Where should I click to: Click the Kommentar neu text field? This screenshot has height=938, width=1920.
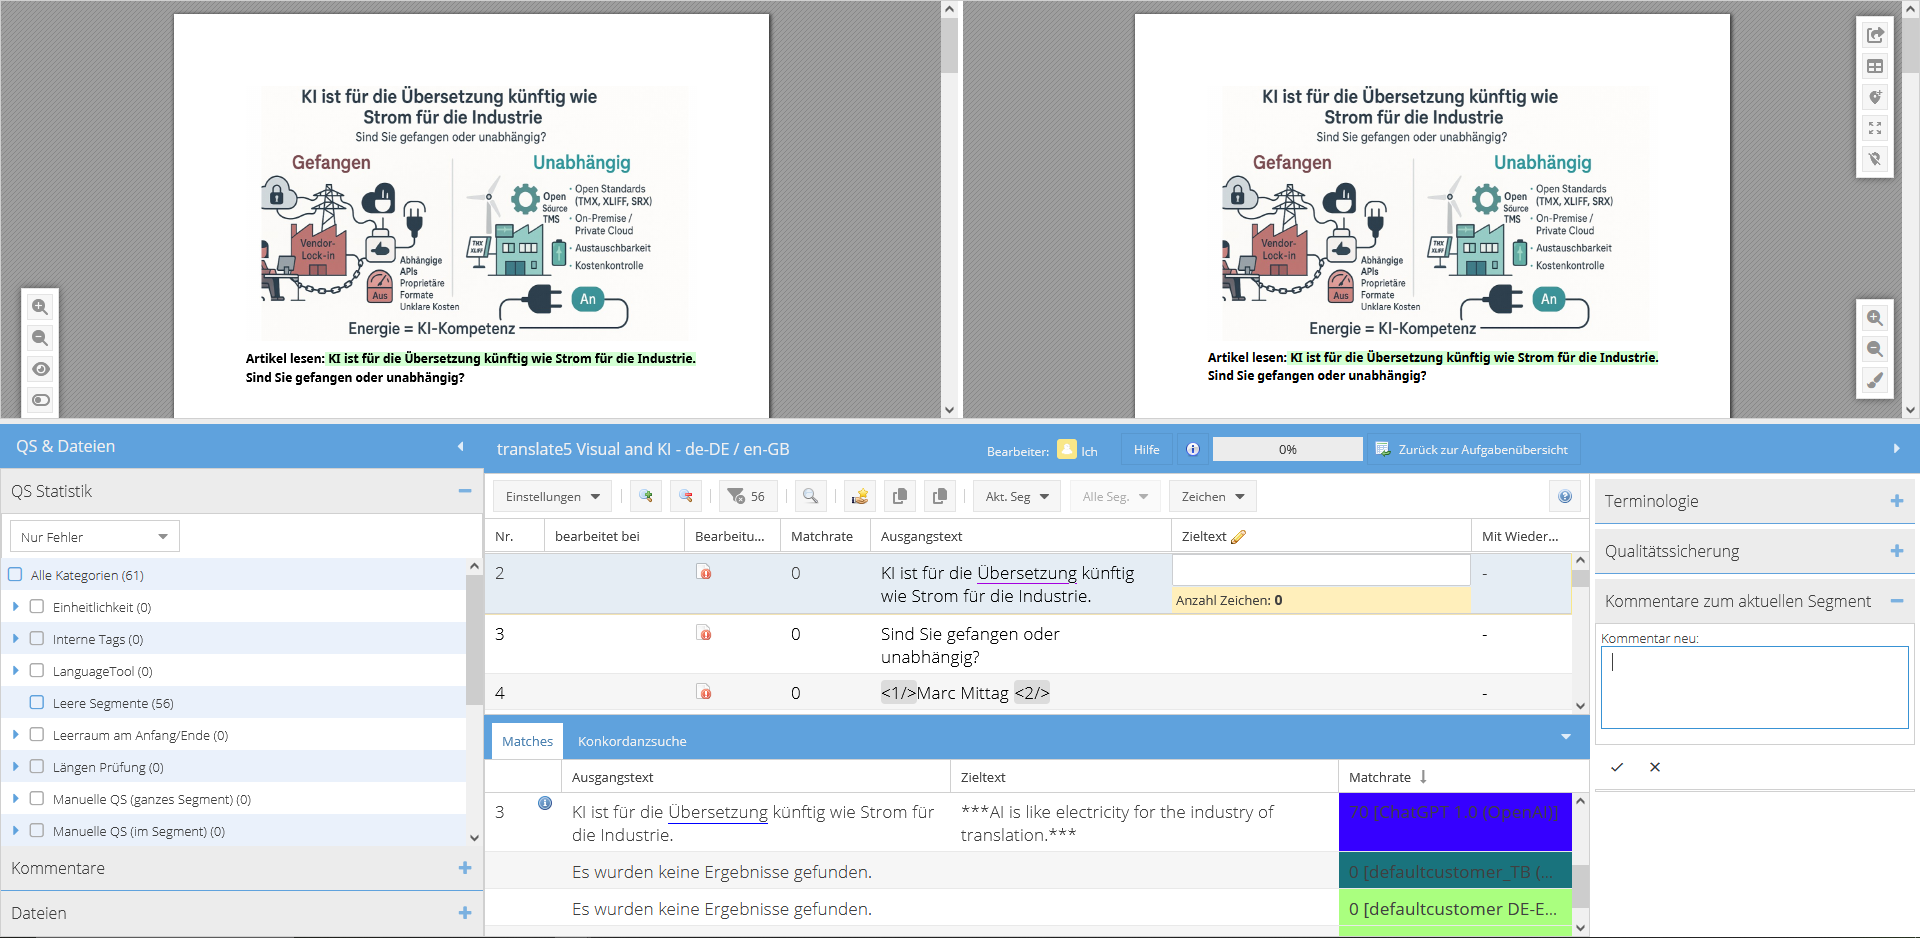1754,687
